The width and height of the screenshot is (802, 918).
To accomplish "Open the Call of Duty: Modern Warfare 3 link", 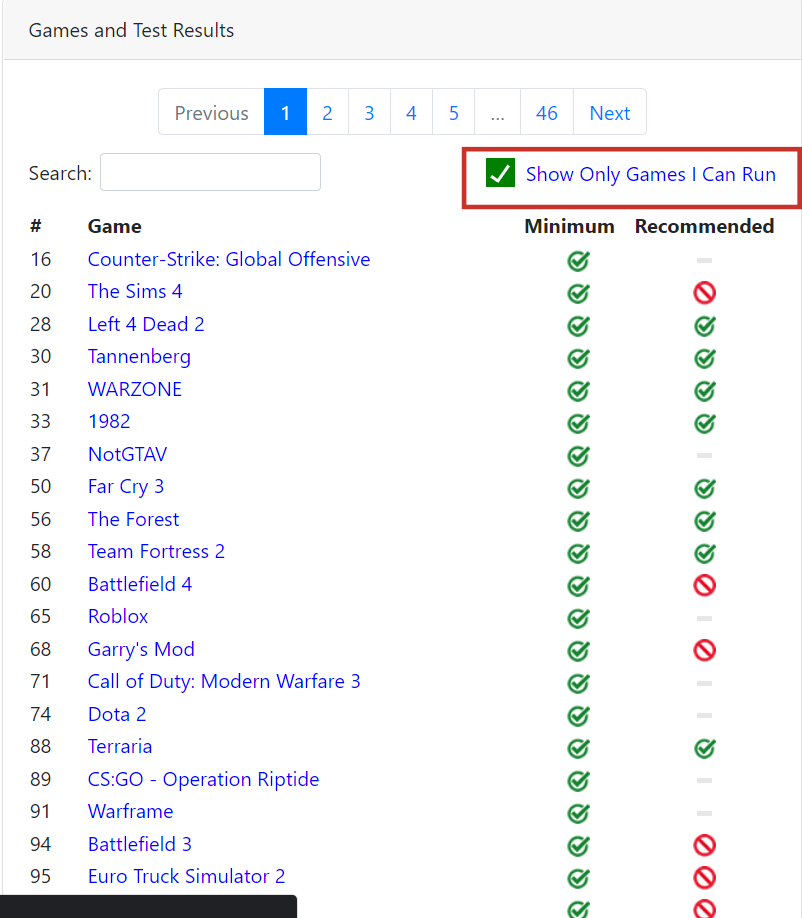I will tap(224, 681).
